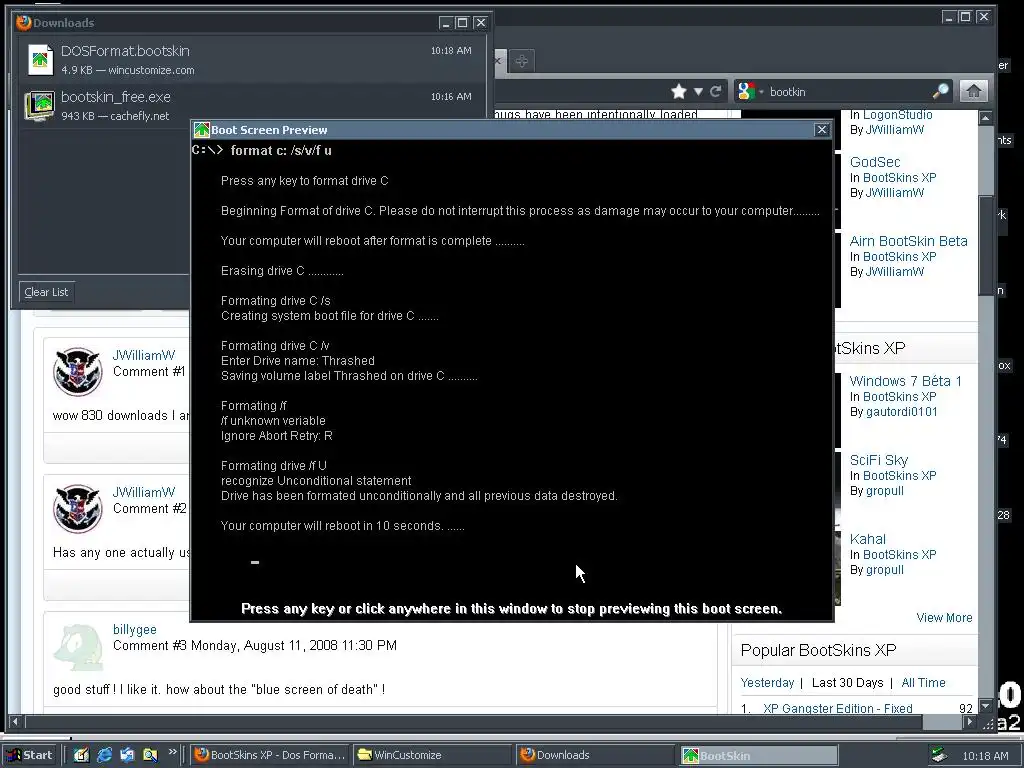Visit author gautordi0101 profile link

[x=901, y=411]
